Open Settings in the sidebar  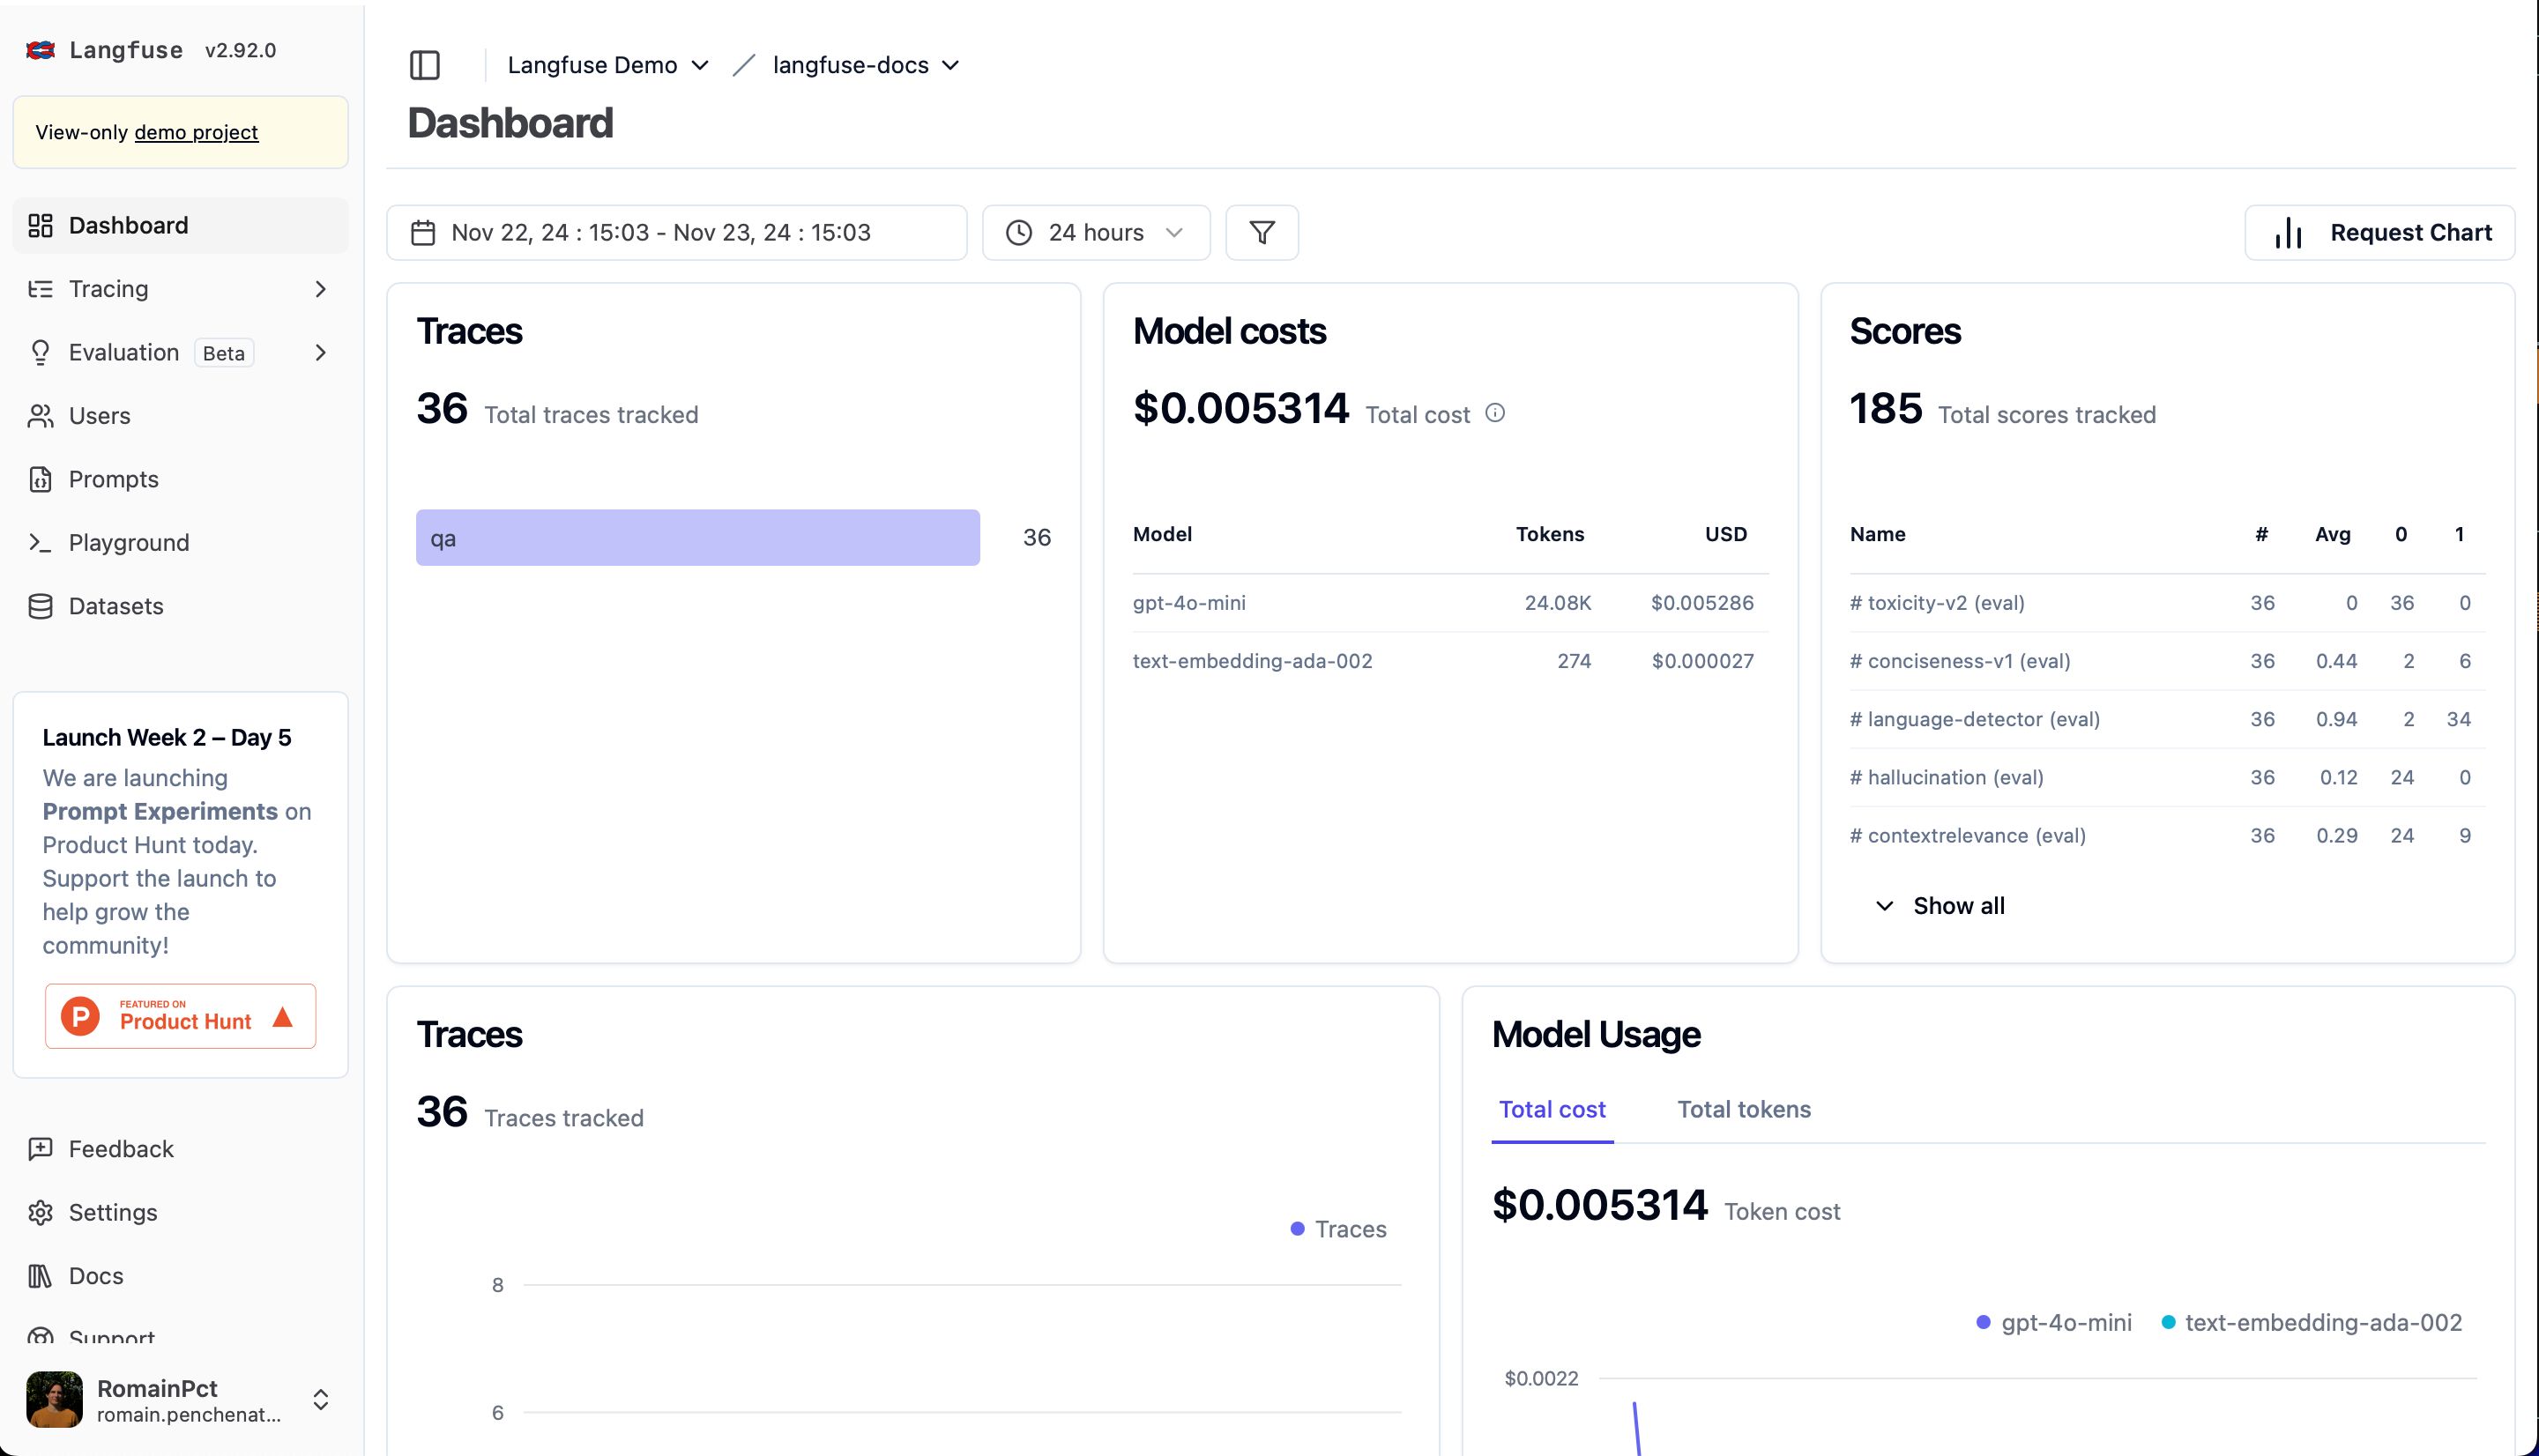(x=181, y=1213)
